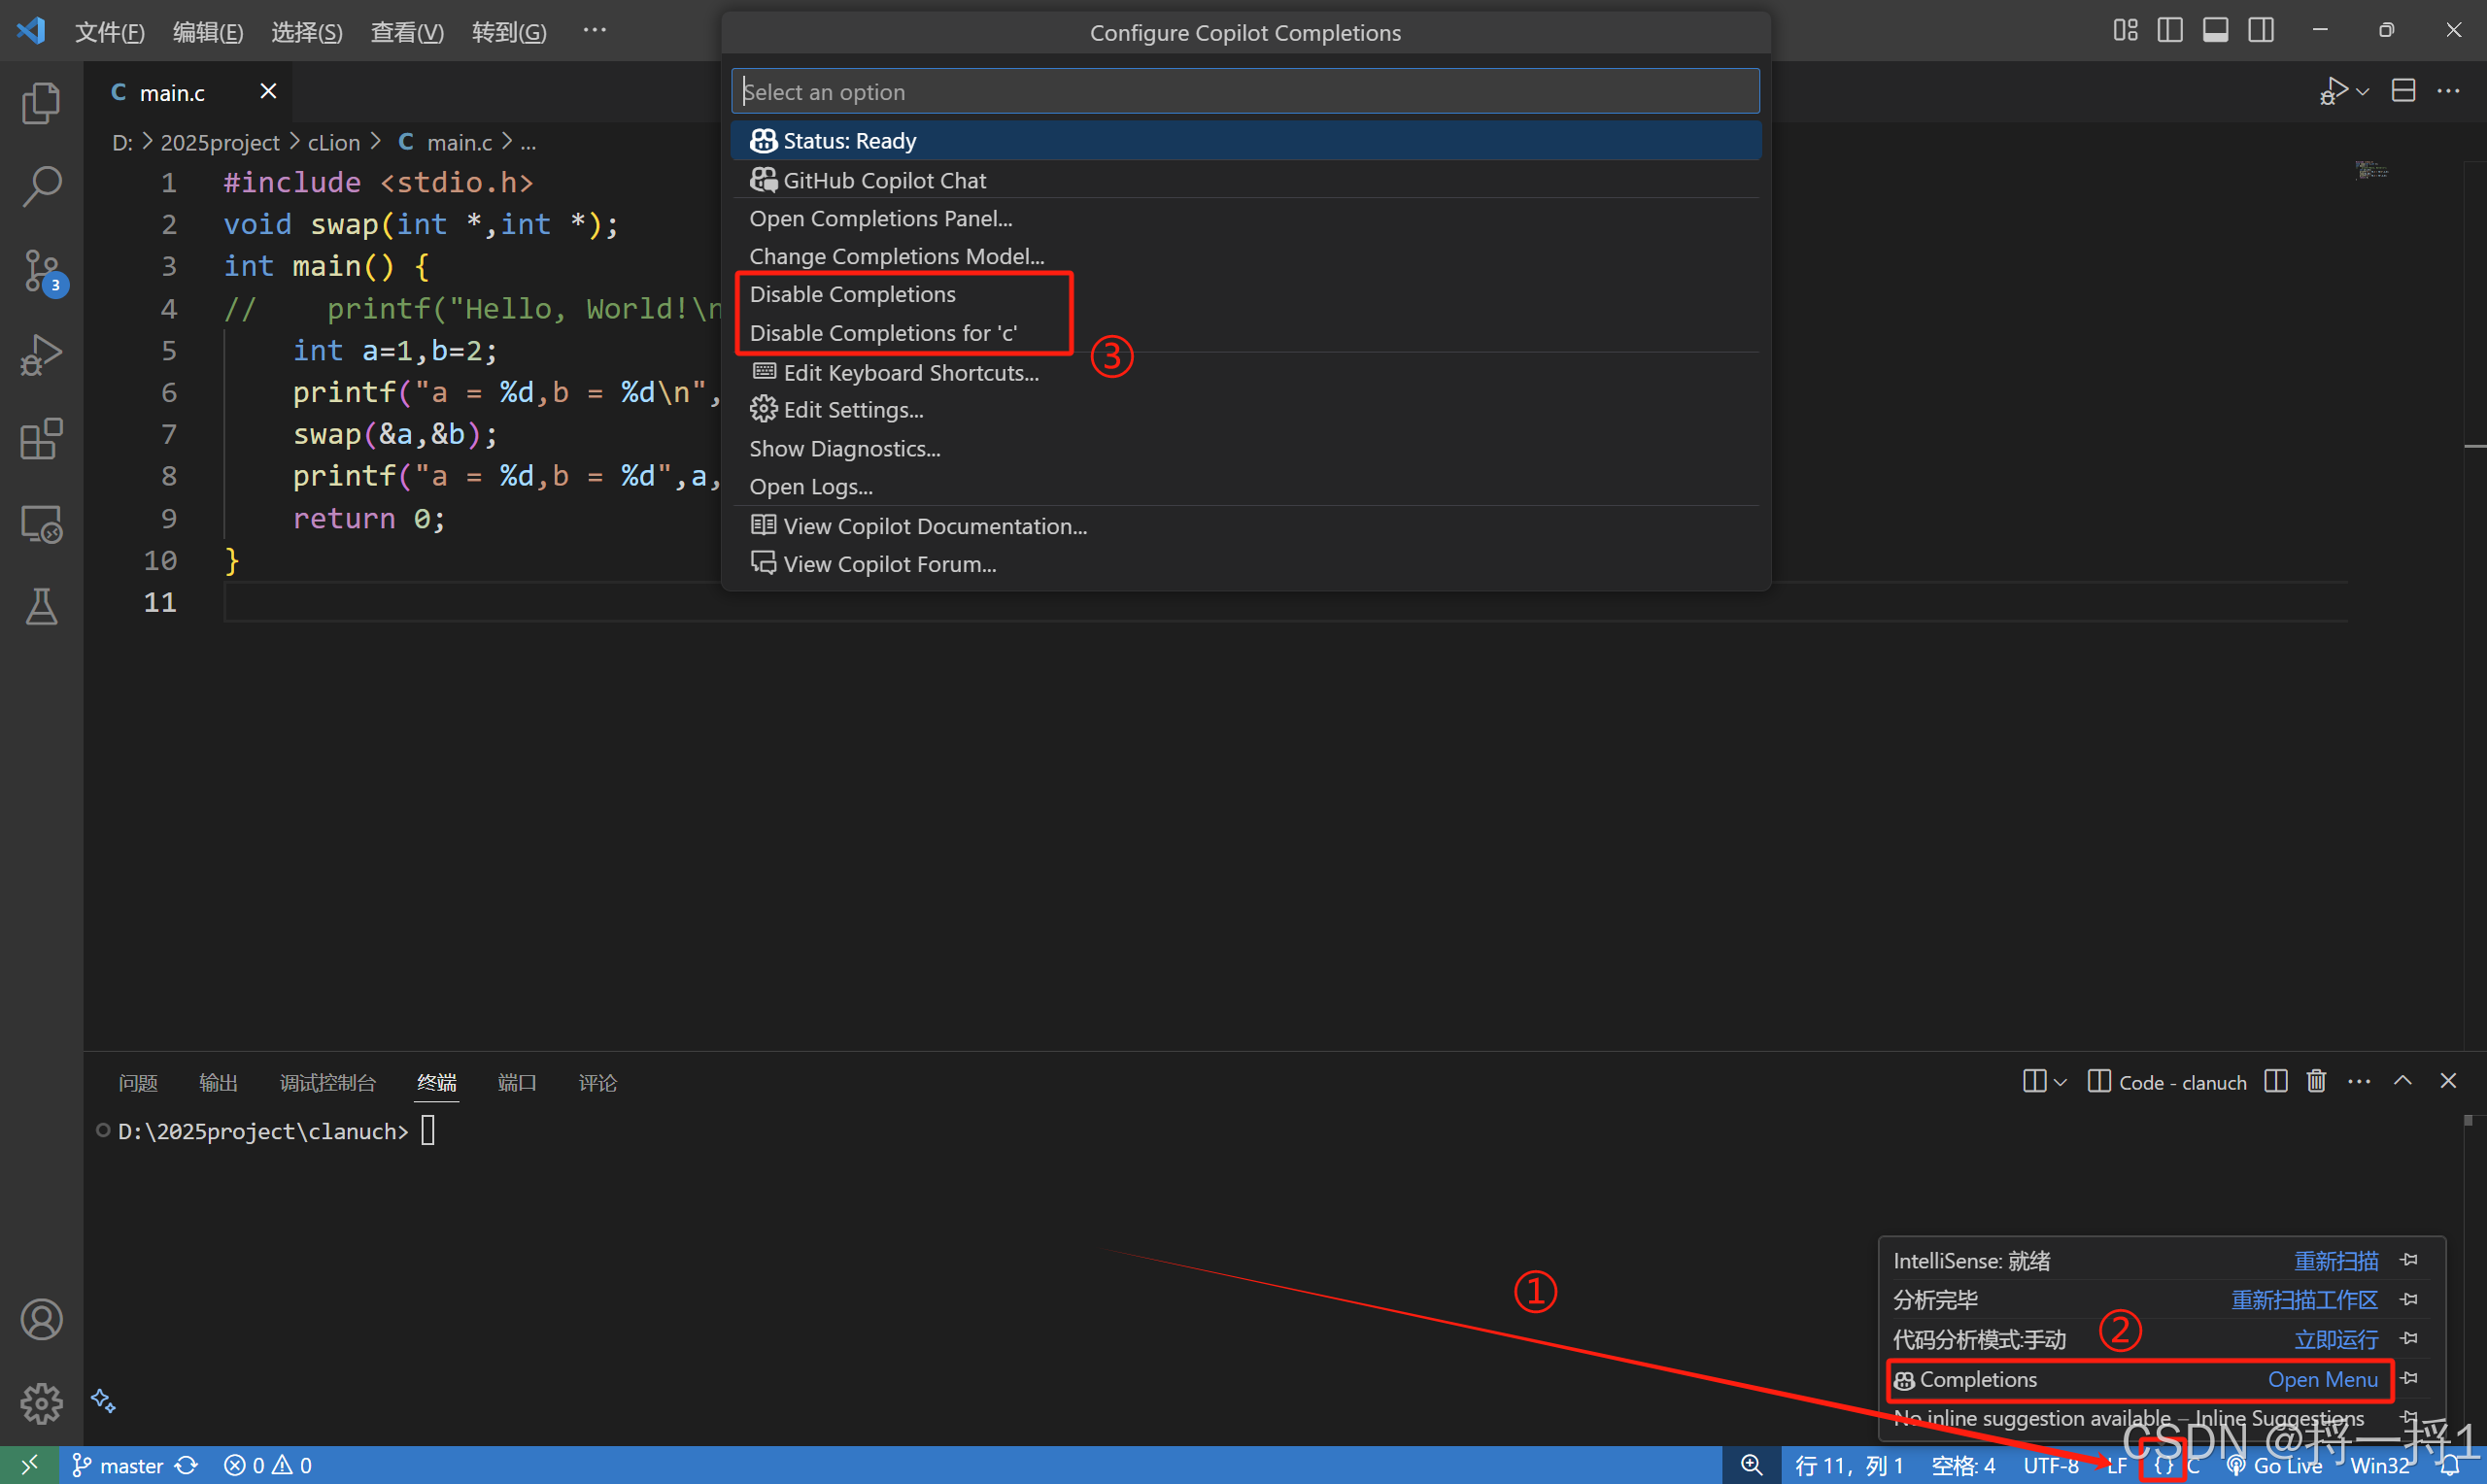The height and width of the screenshot is (1484, 2487).
Task: Open Source Control view with badge
Action: (41, 270)
